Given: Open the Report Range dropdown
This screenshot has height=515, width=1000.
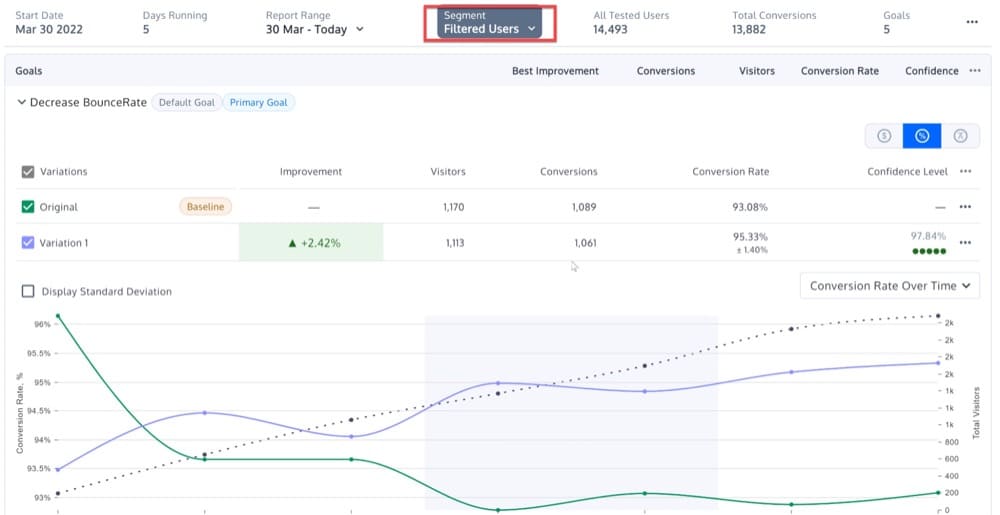Looking at the screenshot, I should [314, 29].
